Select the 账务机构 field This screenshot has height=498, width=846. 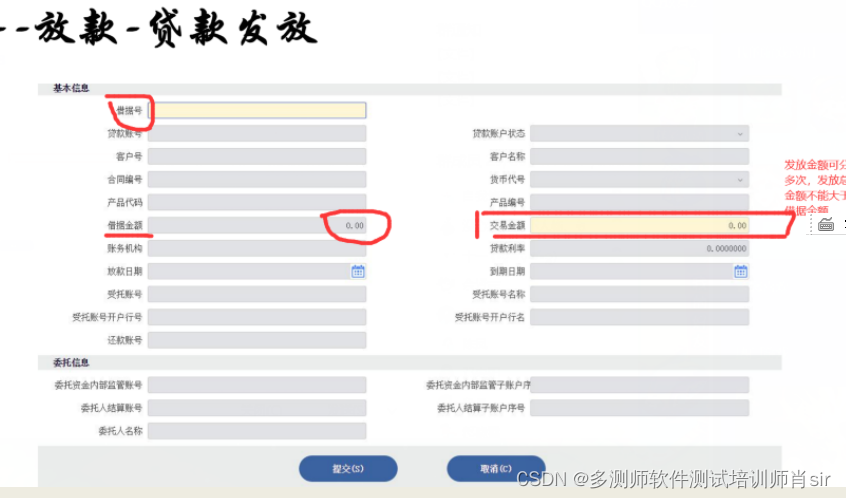(257, 248)
